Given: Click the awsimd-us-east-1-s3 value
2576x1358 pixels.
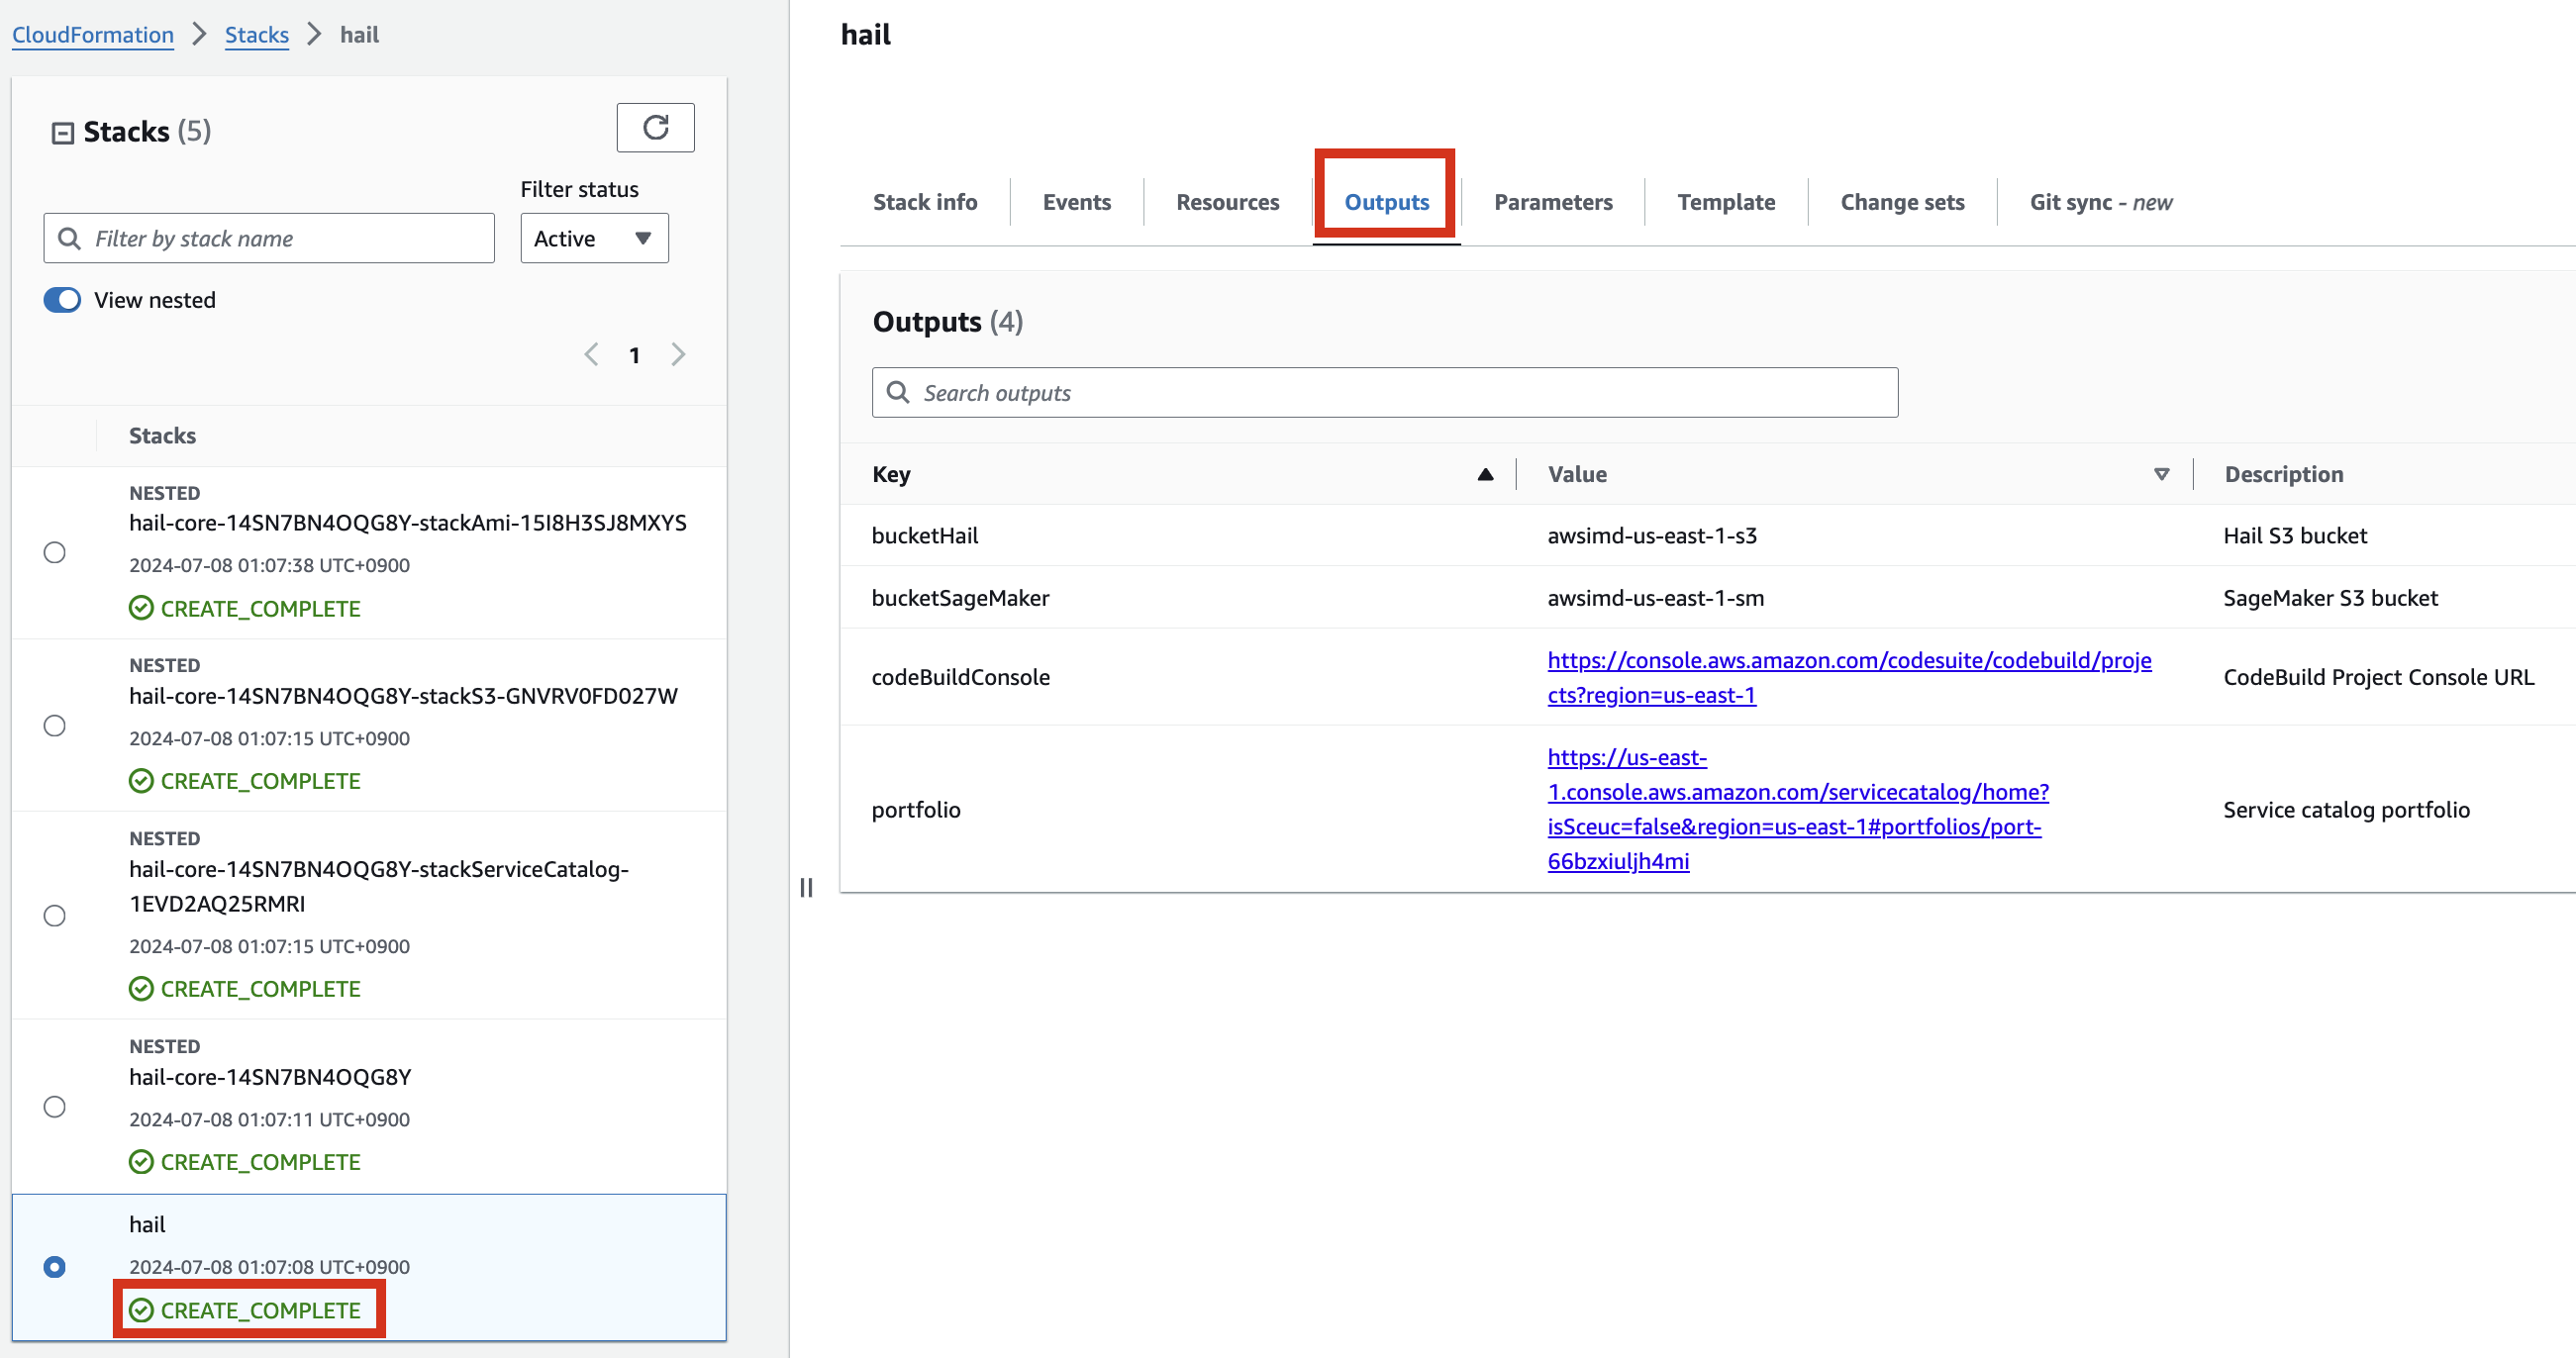Looking at the screenshot, I should pos(1652,535).
